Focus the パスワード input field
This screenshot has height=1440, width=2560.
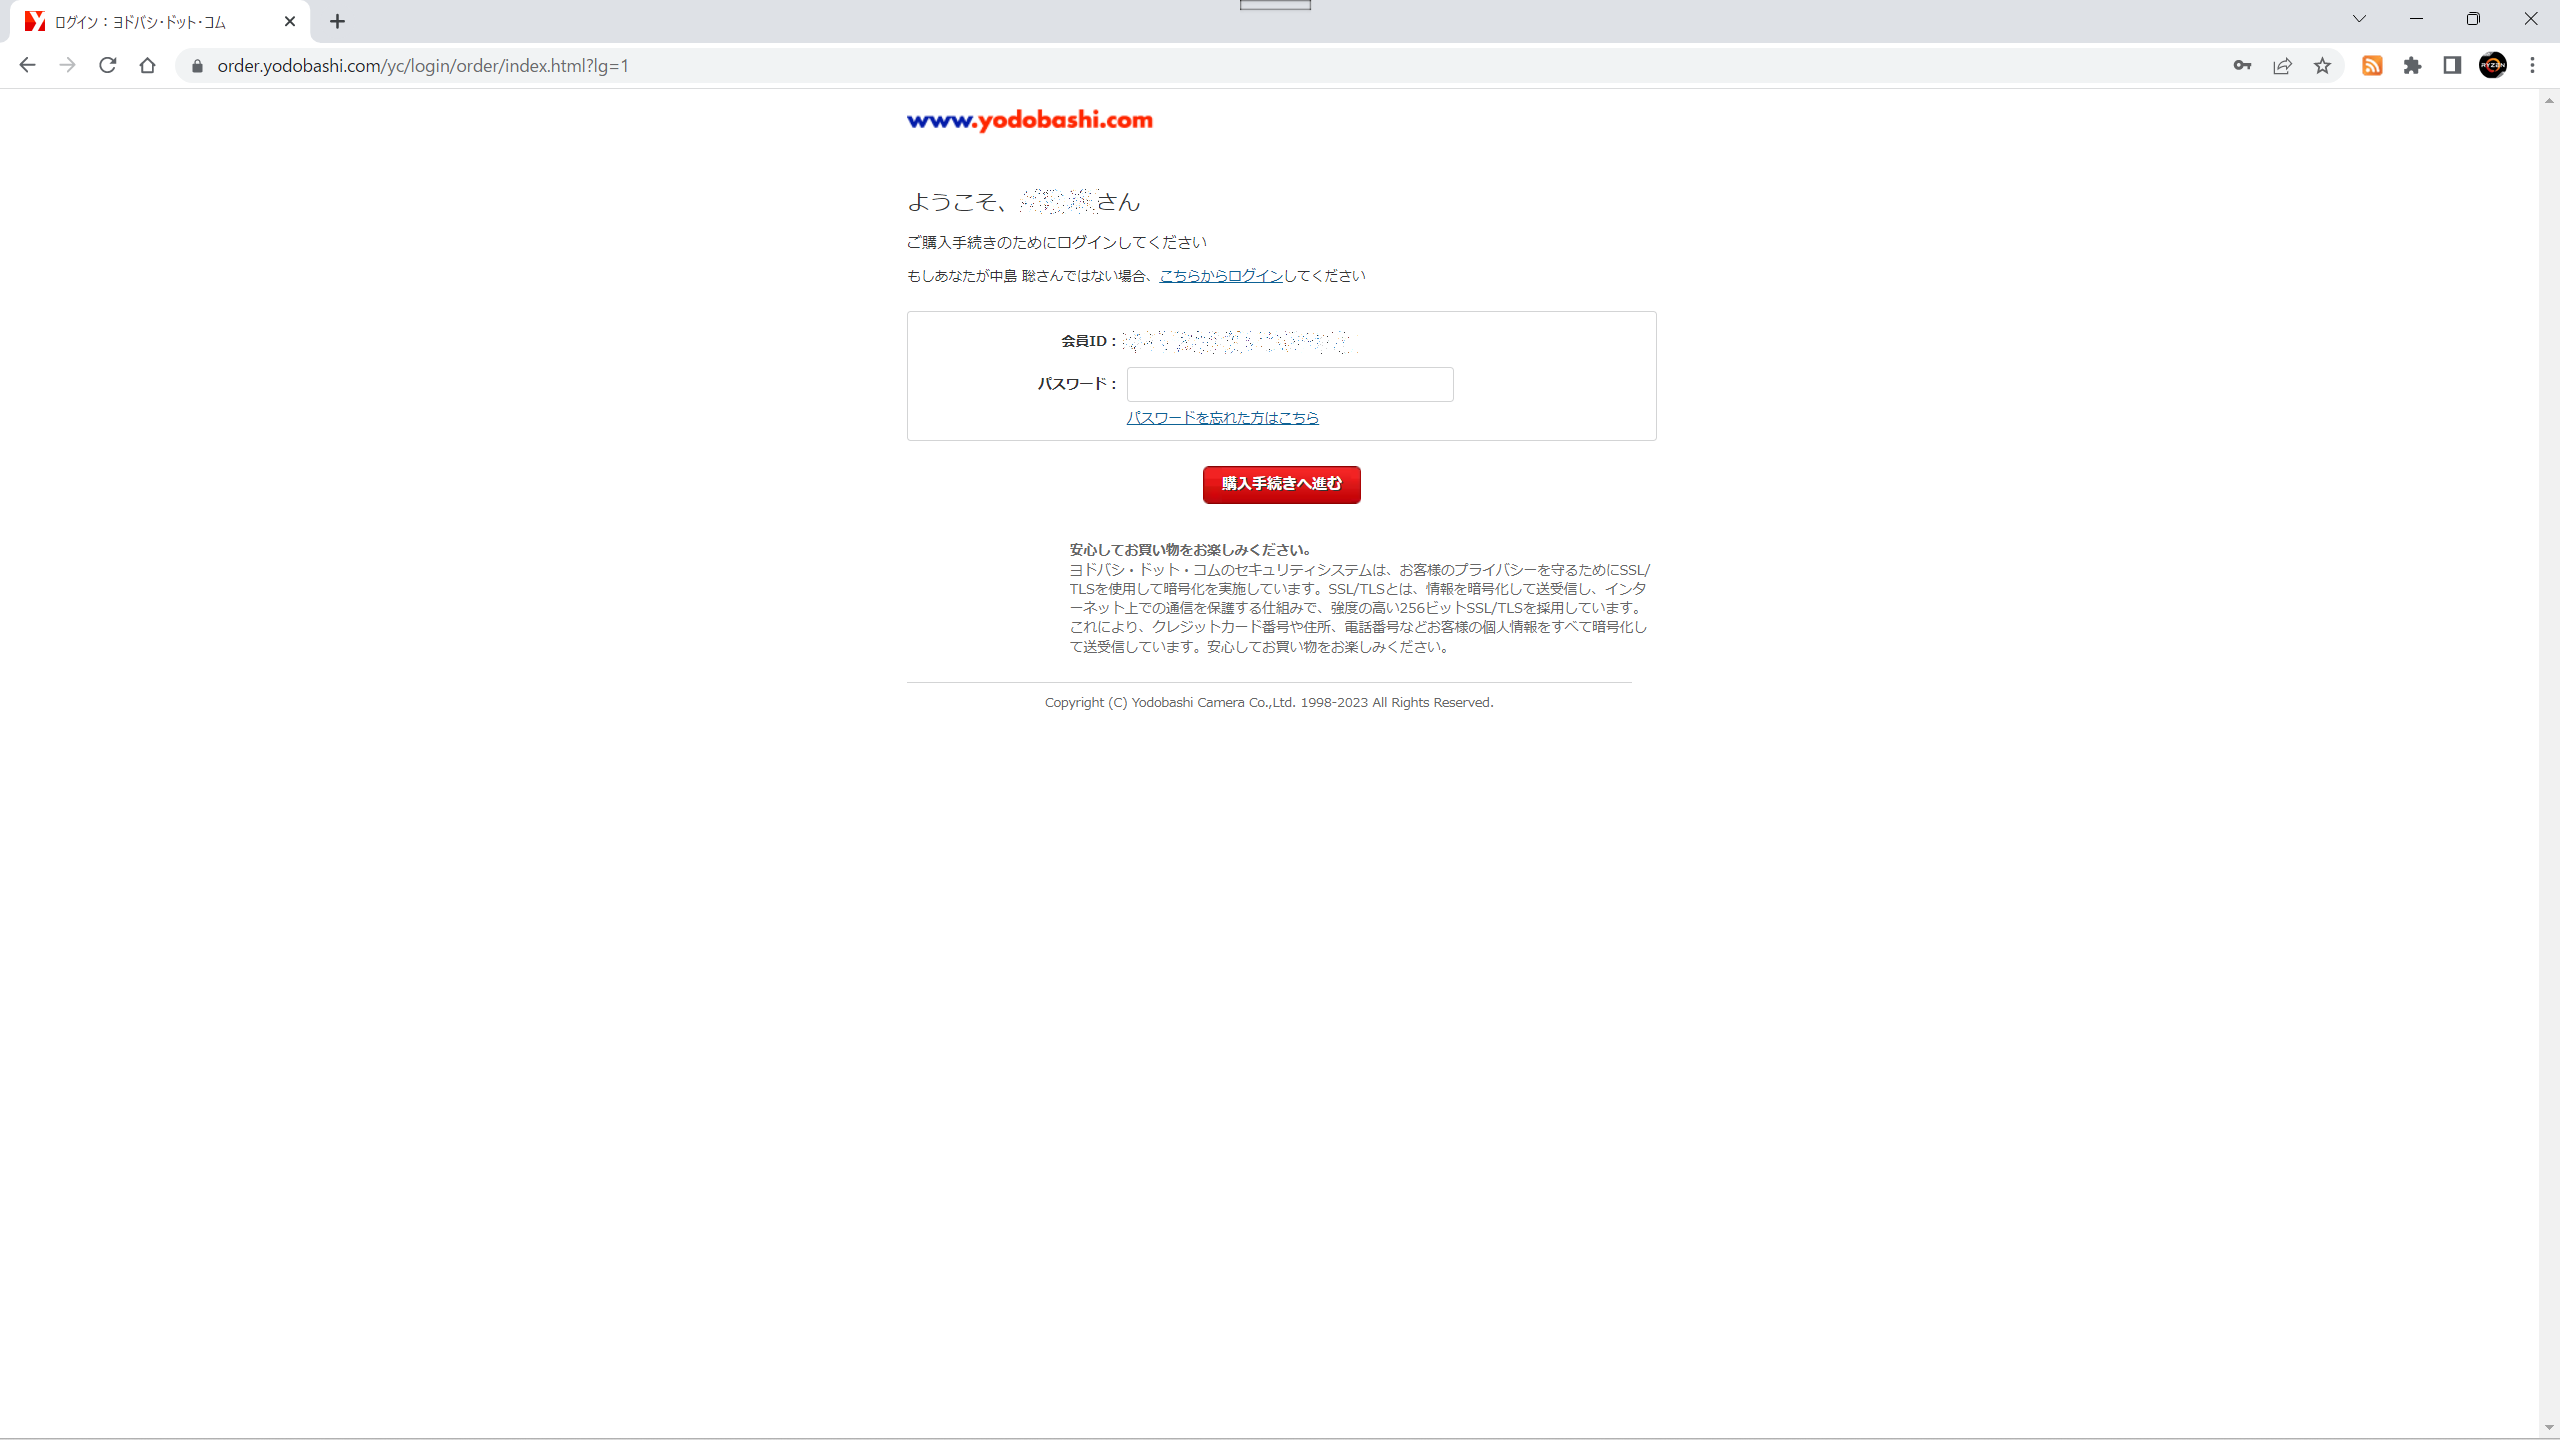coord(1290,384)
